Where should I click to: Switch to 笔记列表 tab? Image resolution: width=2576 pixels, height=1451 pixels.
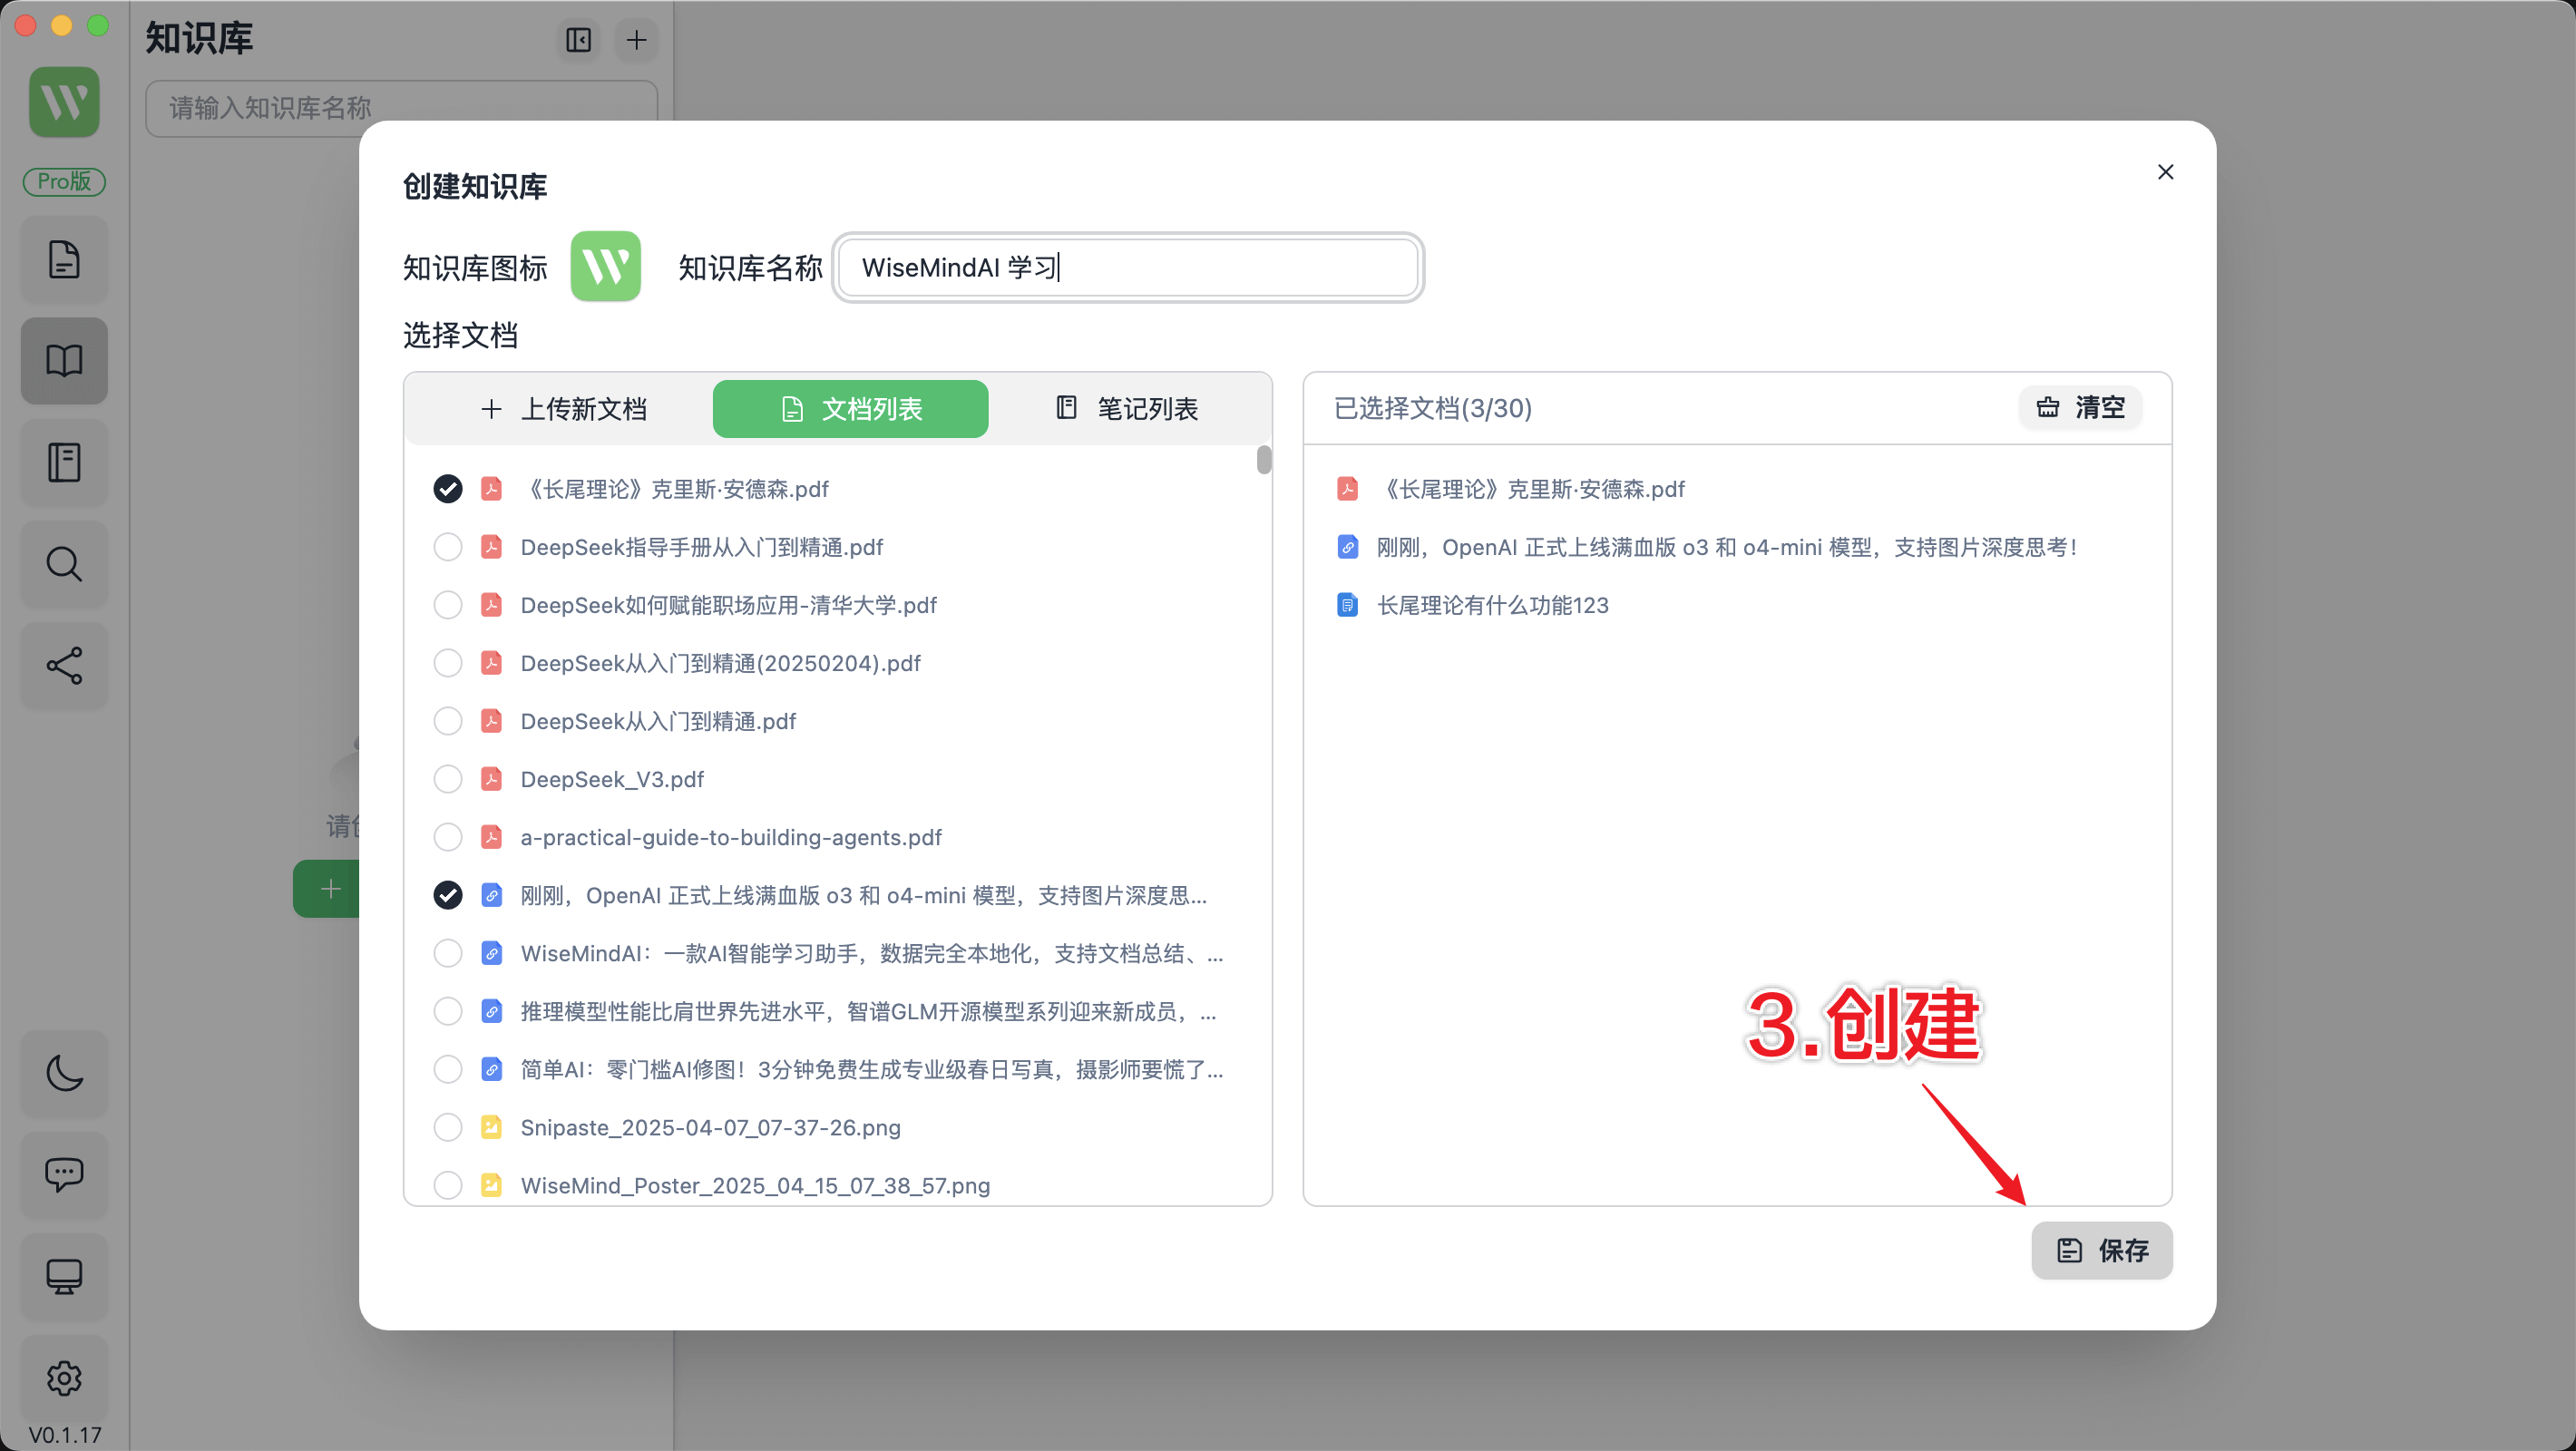click(x=1127, y=408)
